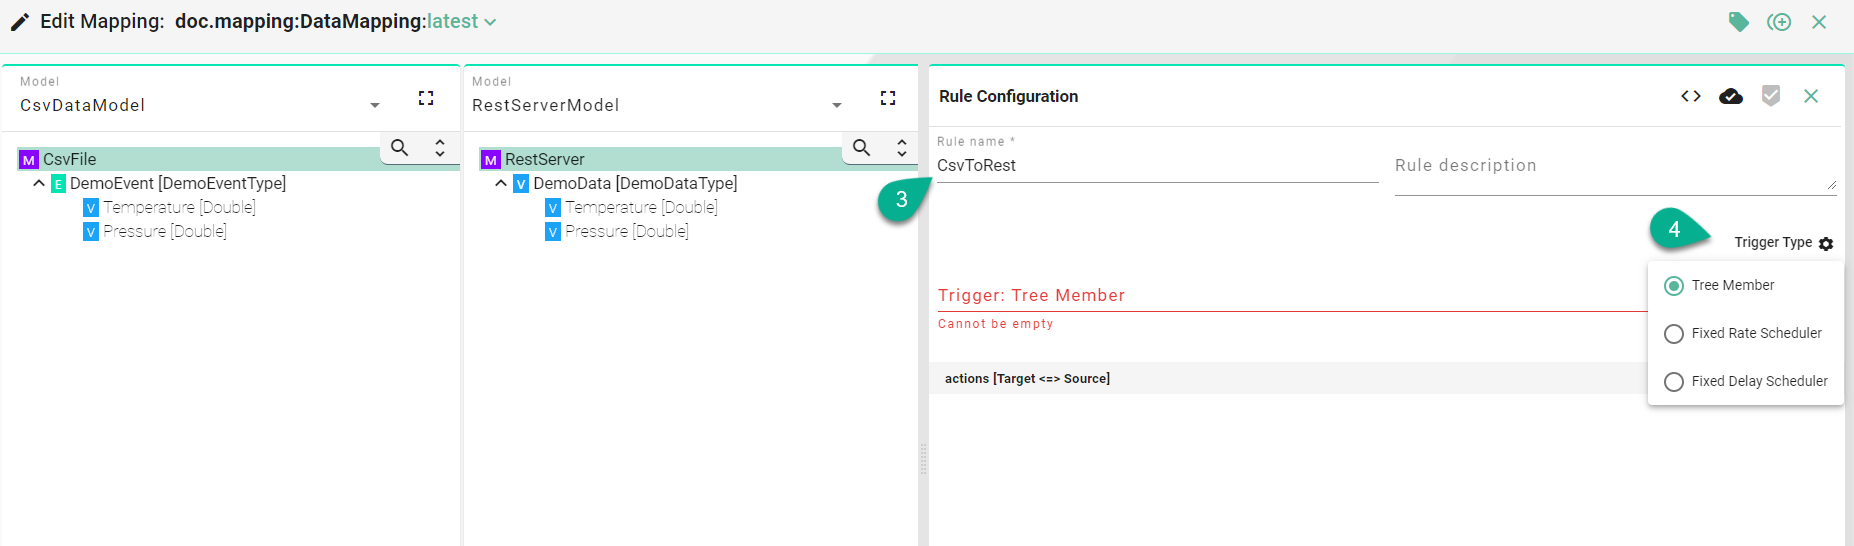This screenshot has height=546, width=1854.
Task: Close the Rule Configuration panel
Action: click(1811, 96)
